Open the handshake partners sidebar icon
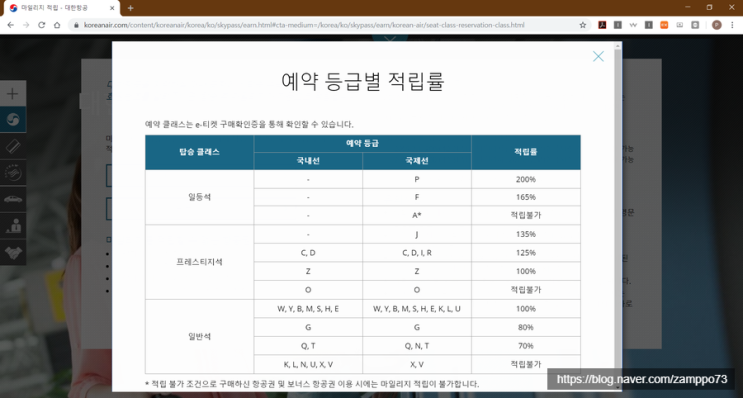 tap(12, 252)
